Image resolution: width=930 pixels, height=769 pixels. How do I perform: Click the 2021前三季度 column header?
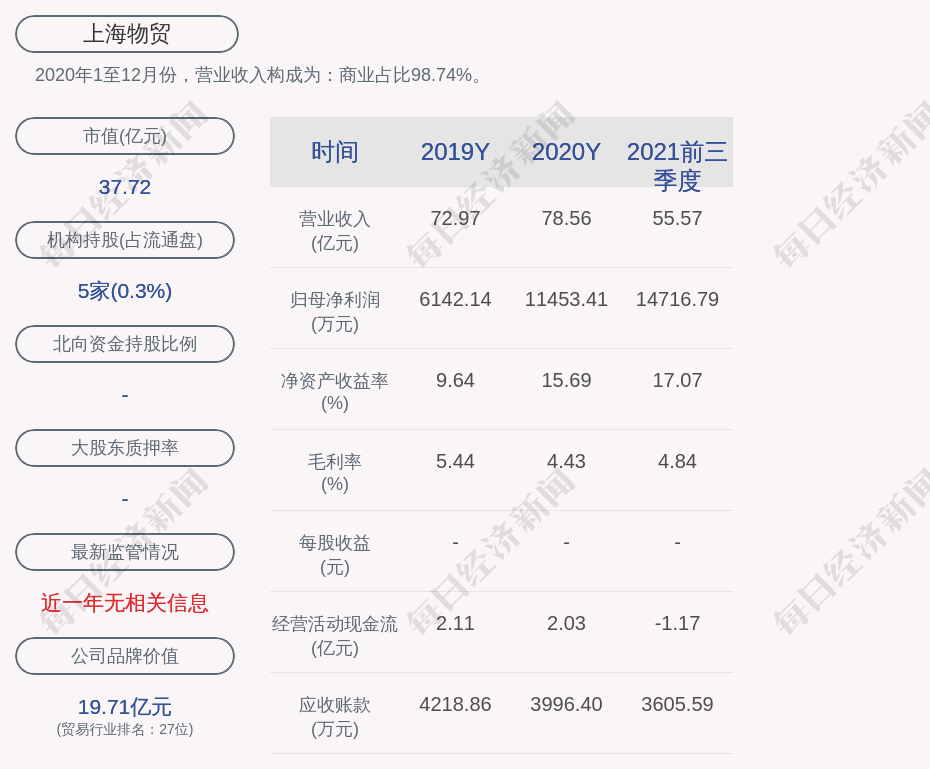pyautogui.click(x=677, y=166)
